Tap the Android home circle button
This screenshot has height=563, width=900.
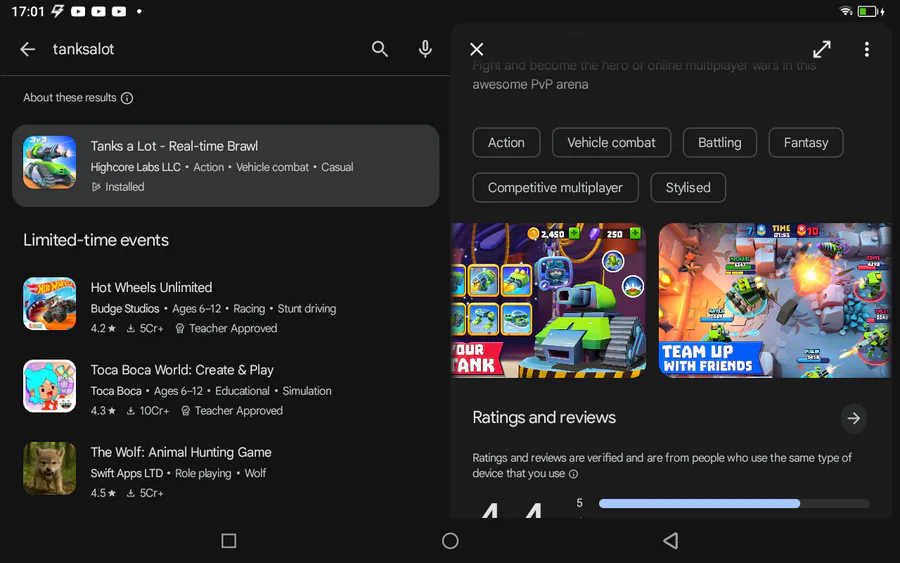[450, 541]
